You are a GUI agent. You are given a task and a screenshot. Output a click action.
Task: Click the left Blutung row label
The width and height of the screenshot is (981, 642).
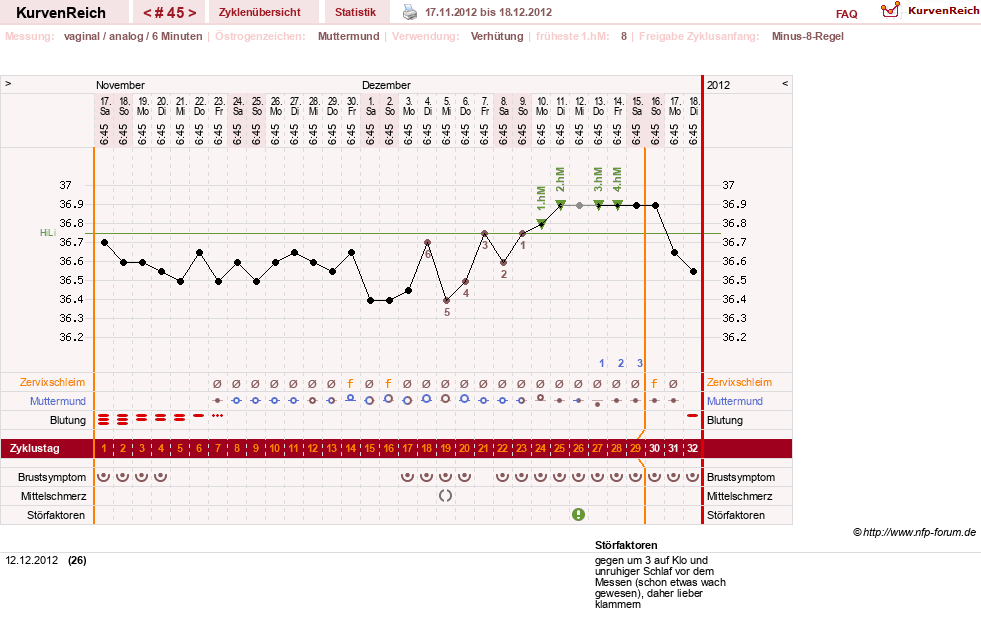click(x=68, y=420)
